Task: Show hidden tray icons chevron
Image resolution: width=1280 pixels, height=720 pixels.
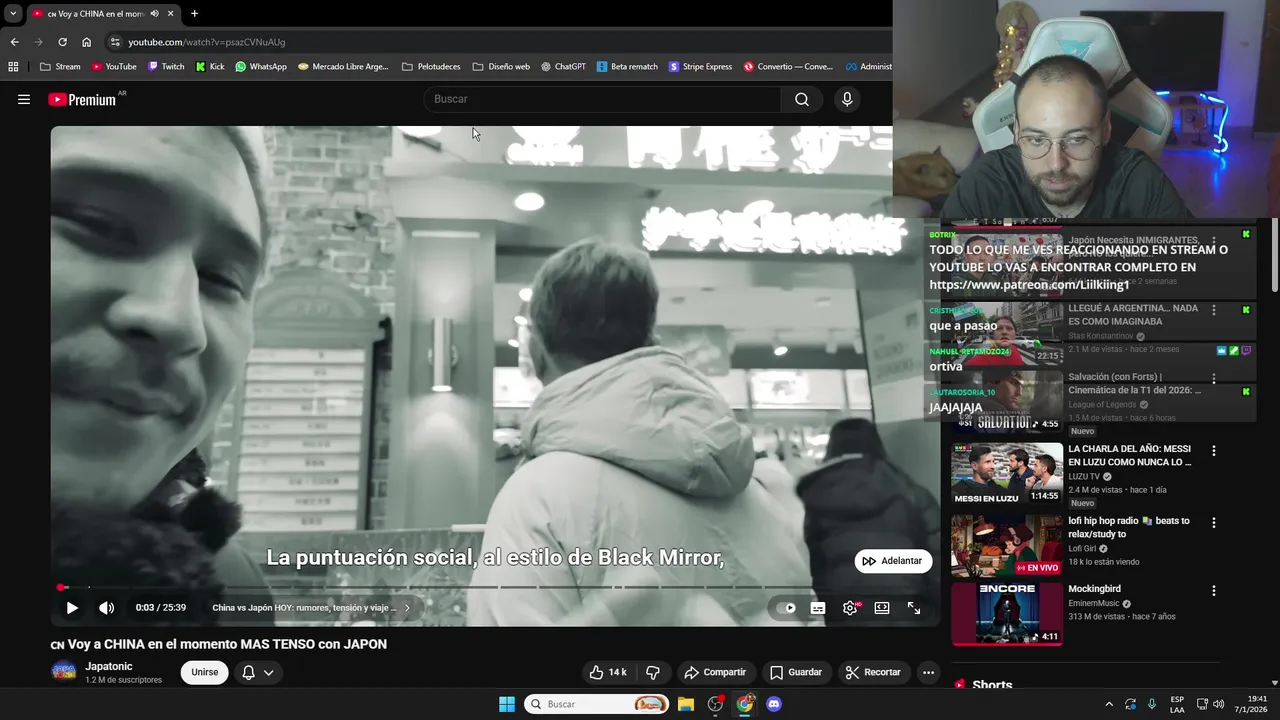Action: [x=1108, y=704]
